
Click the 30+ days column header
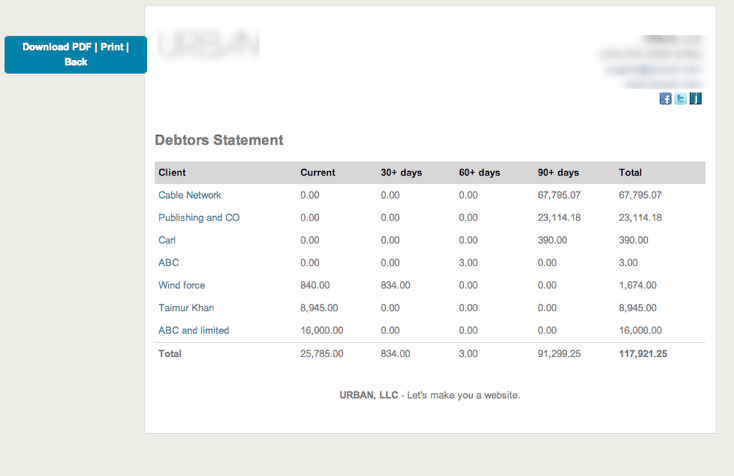click(x=401, y=173)
